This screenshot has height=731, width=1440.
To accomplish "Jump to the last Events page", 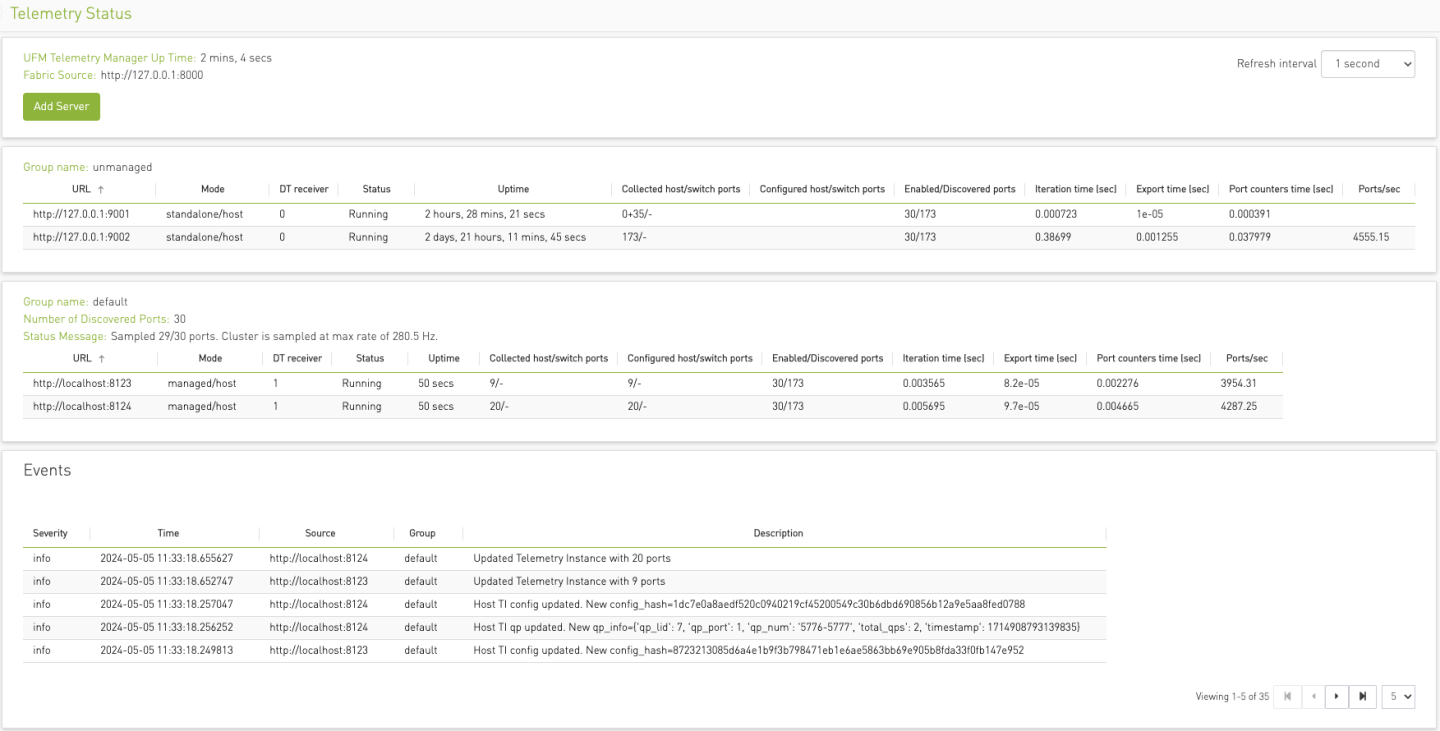I will (x=1362, y=696).
